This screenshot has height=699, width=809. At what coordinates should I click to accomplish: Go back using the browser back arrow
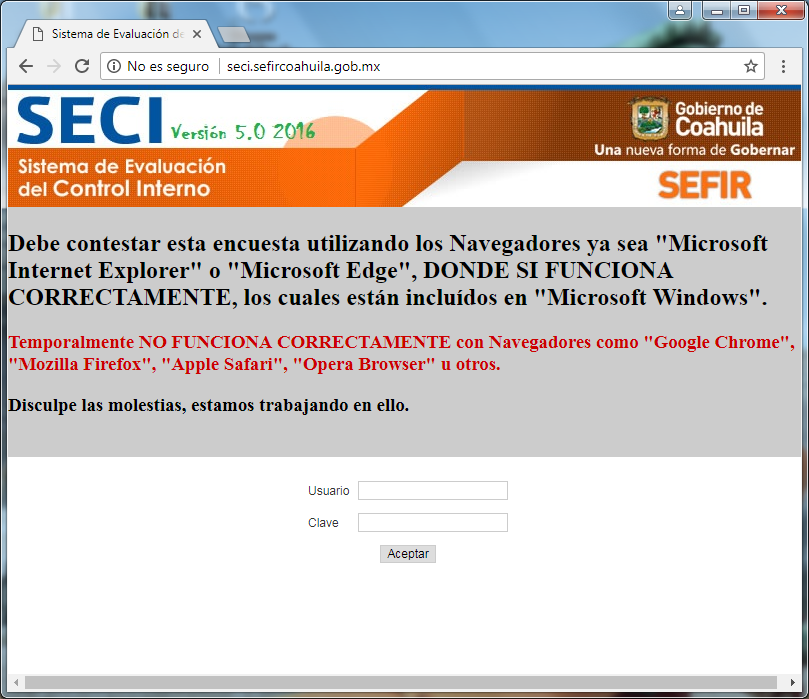tap(26, 66)
